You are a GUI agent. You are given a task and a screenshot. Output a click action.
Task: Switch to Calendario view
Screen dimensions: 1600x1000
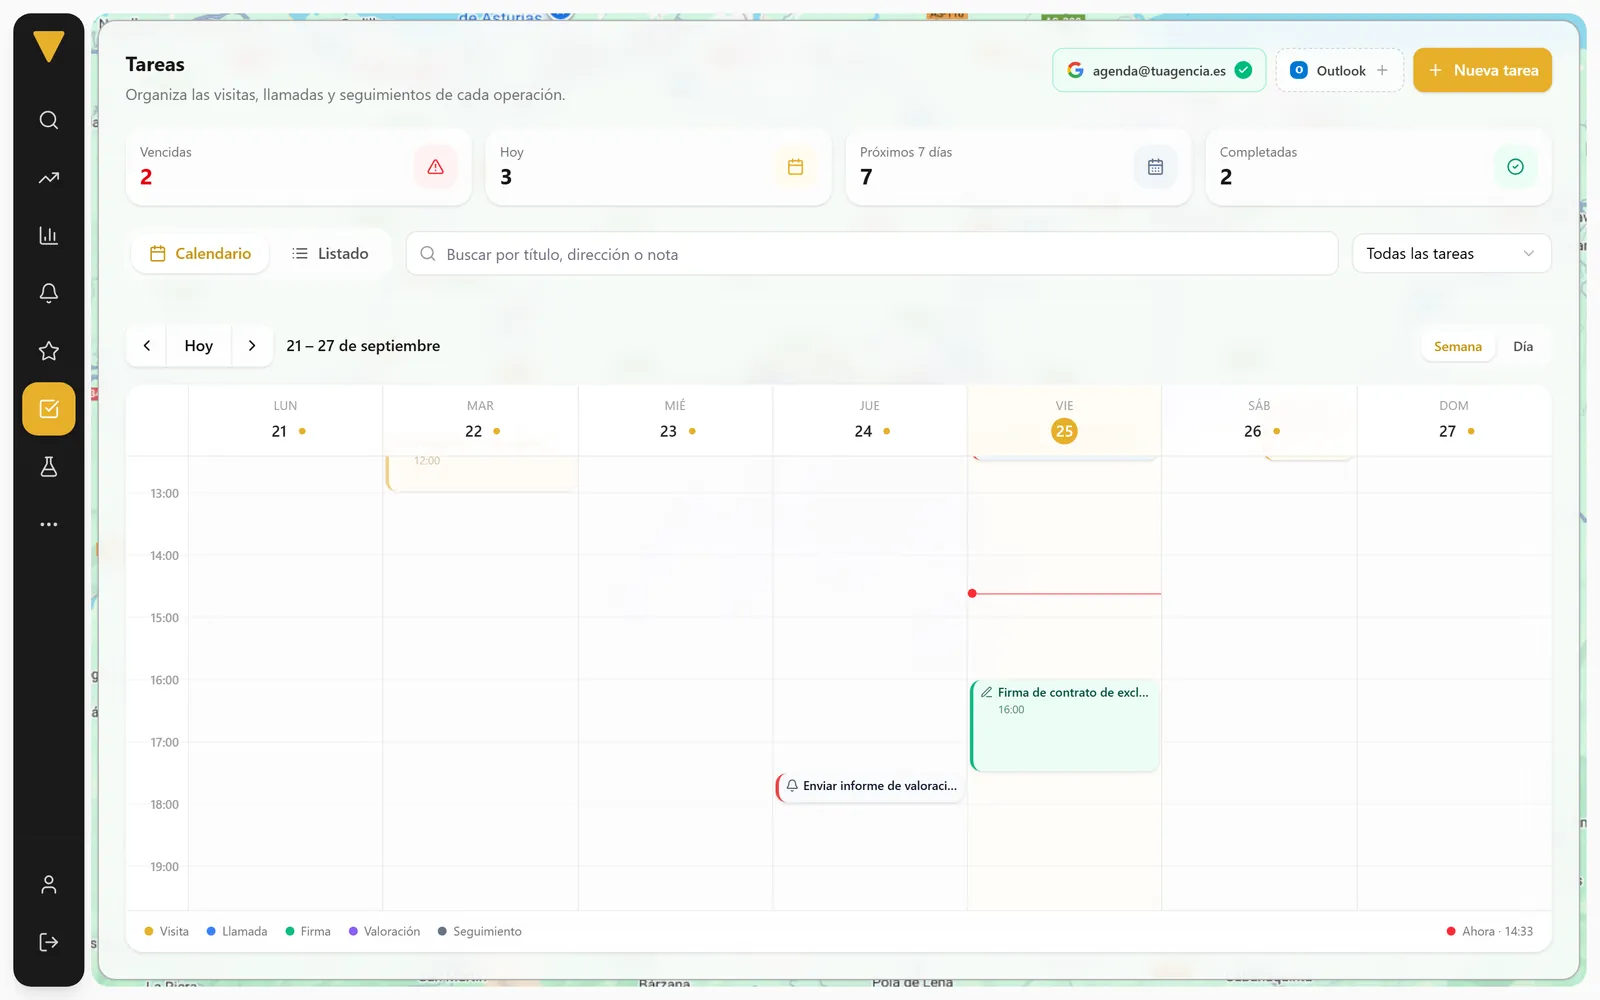pos(200,254)
